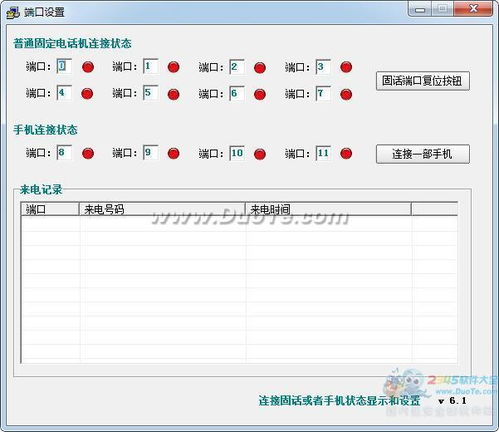The image size is (499, 432).
Task: Select the port 4 input field
Action: (x=64, y=93)
